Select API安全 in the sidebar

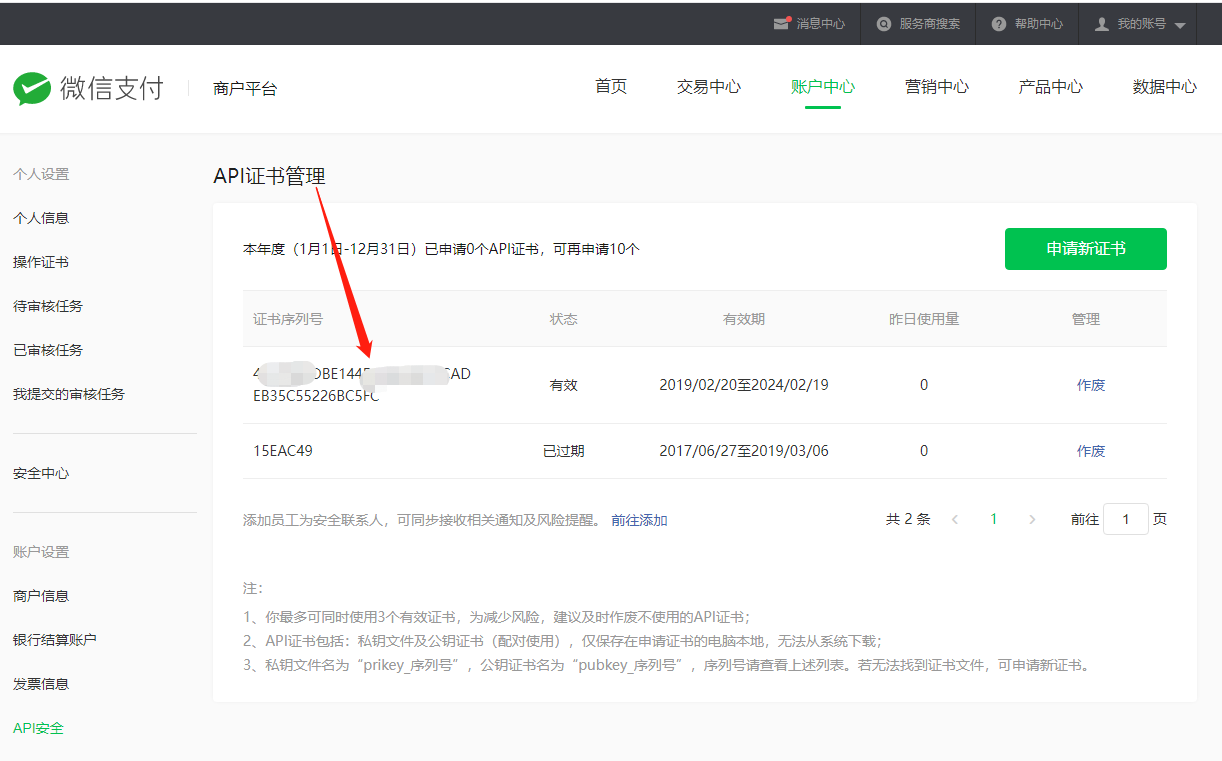click(38, 728)
